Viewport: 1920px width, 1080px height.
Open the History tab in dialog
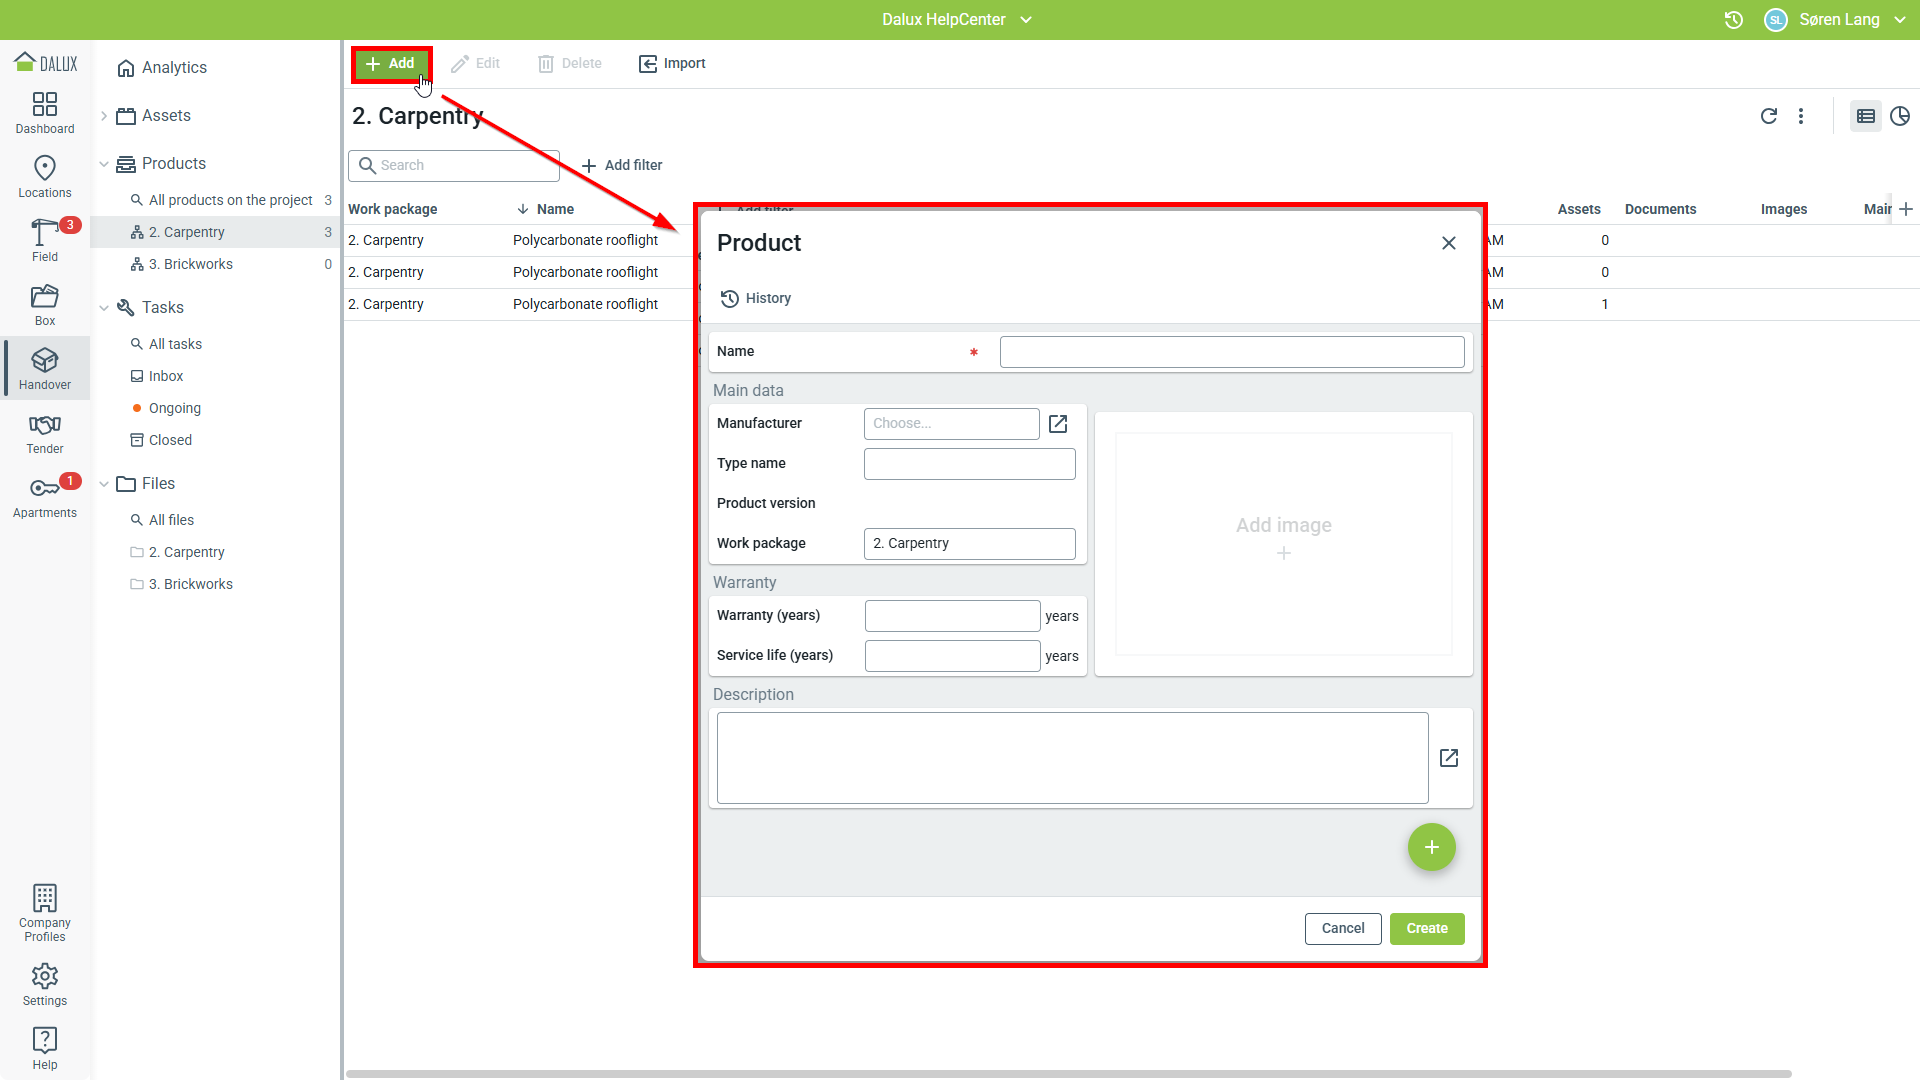click(756, 298)
